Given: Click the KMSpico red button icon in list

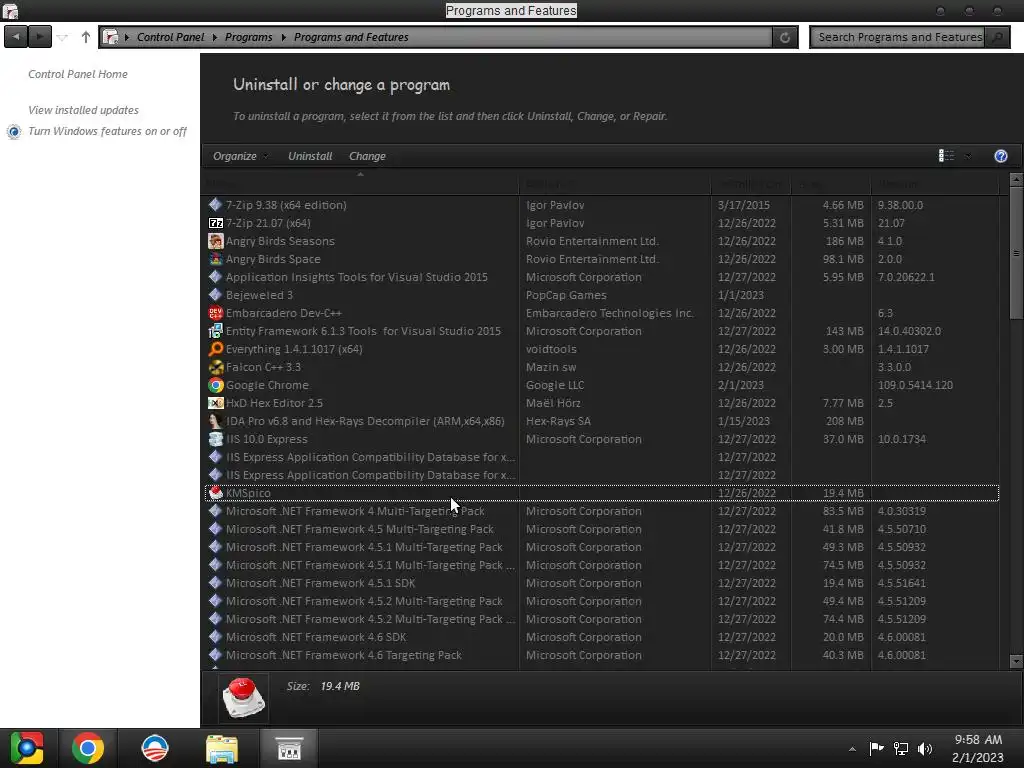Looking at the screenshot, I should [x=216, y=493].
